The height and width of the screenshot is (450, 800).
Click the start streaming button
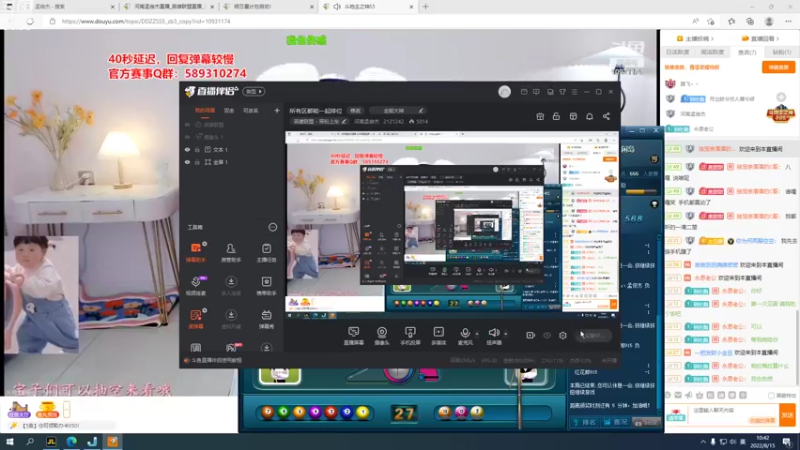pos(593,335)
